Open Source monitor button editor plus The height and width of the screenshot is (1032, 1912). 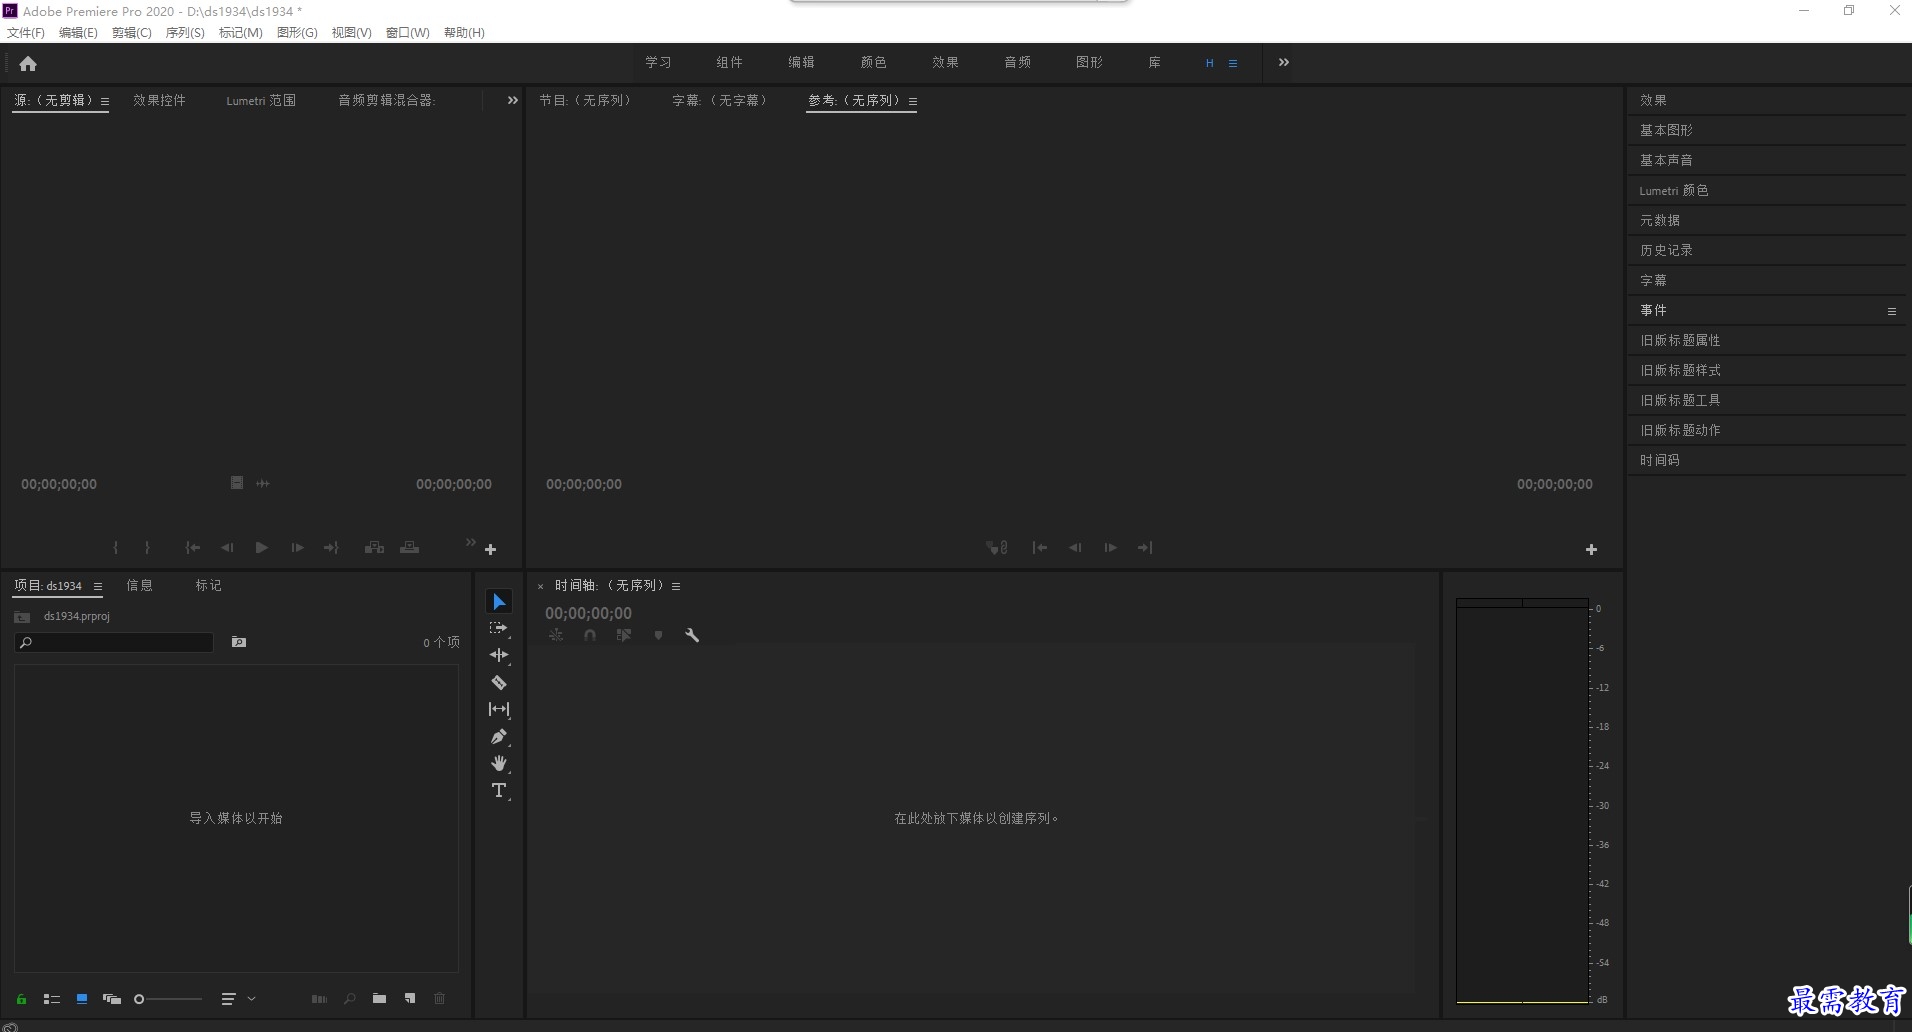pos(491,549)
